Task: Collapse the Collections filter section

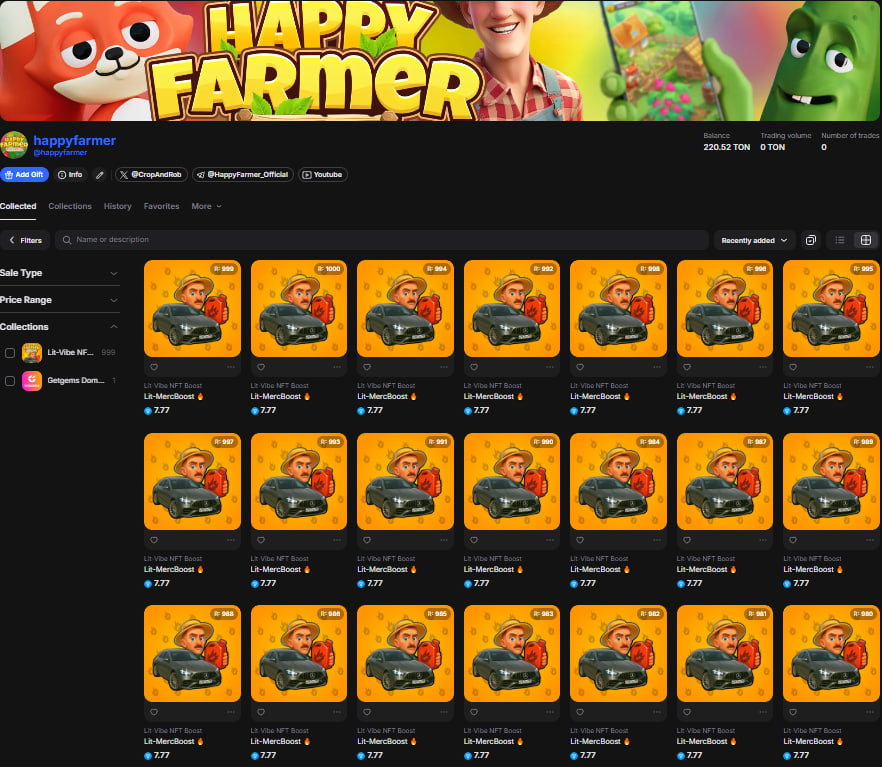Action: pos(60,327)
